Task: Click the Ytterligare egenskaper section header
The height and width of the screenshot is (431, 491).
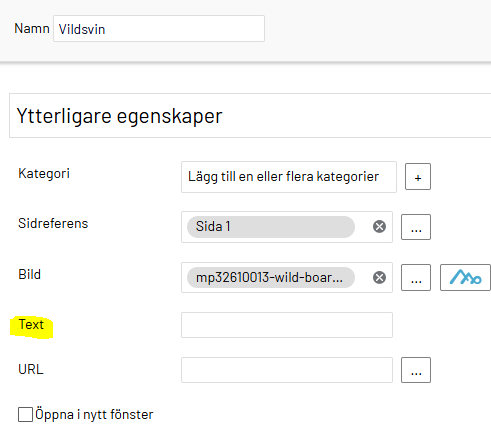Action: (250, 116)
